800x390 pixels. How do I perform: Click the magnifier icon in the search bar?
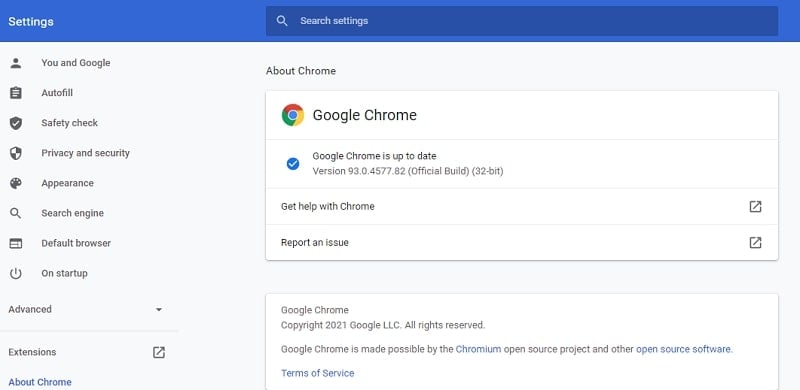click(282, 21)
